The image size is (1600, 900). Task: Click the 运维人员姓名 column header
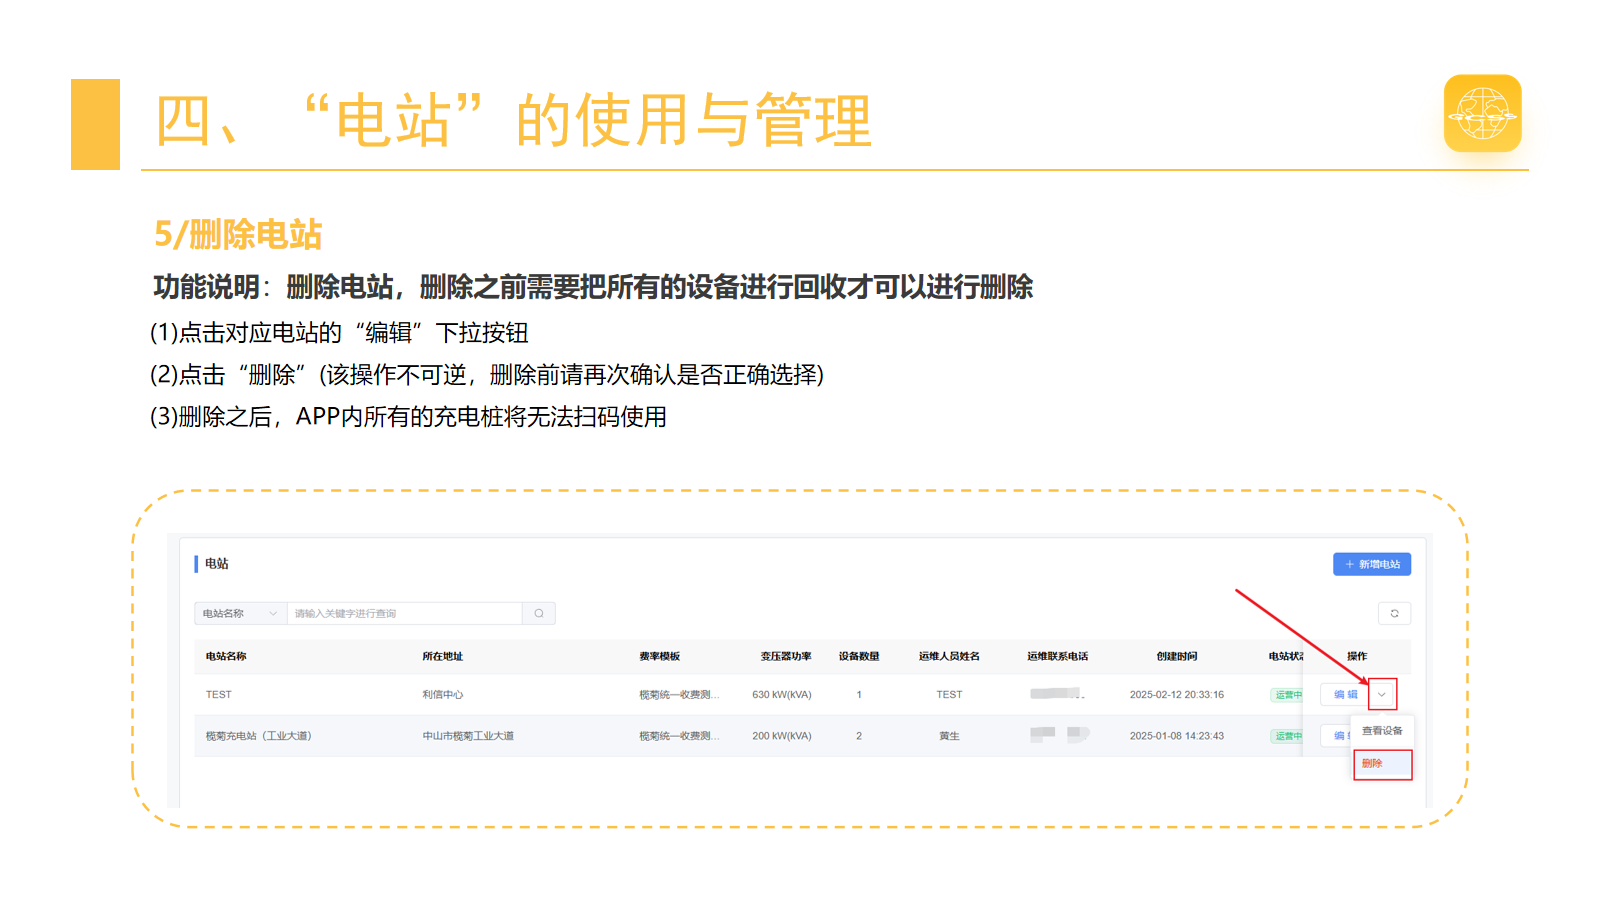[x=949, y=656]
